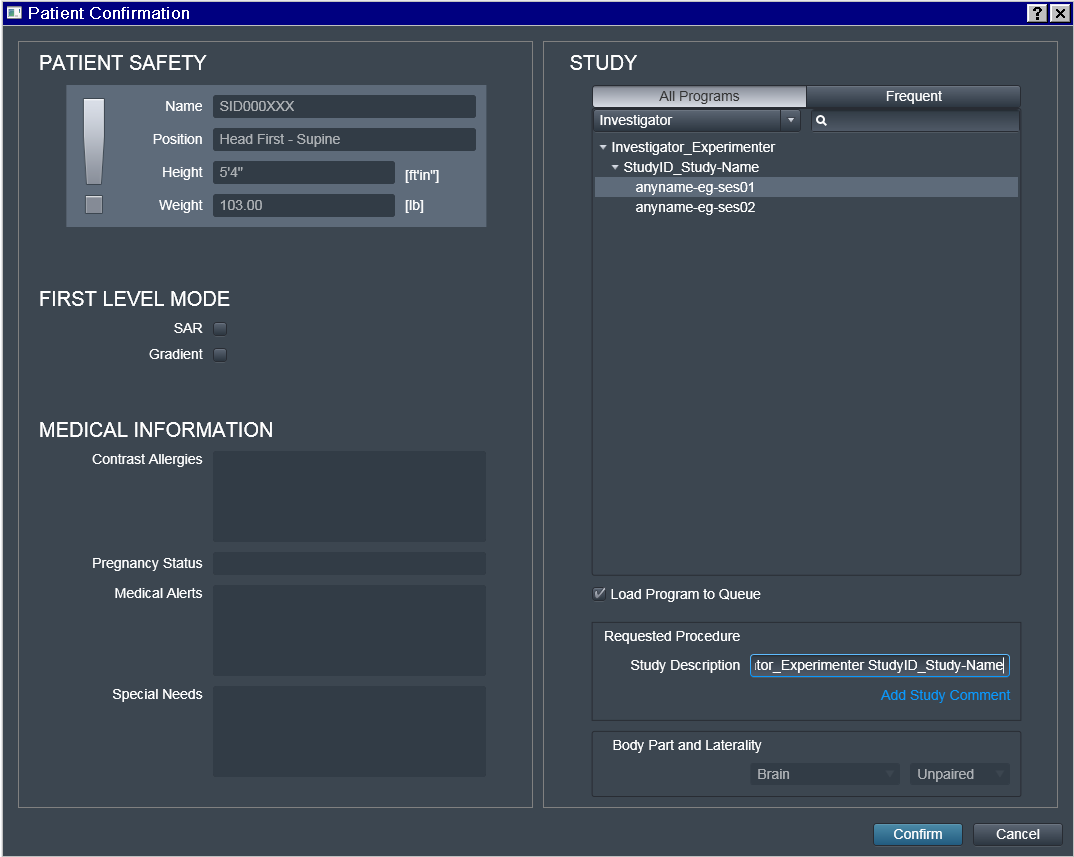Screen dimensions: 1074x857
Task: Switch to the All Programs tab
Action: pyautogui.click(x=699, y=97)
